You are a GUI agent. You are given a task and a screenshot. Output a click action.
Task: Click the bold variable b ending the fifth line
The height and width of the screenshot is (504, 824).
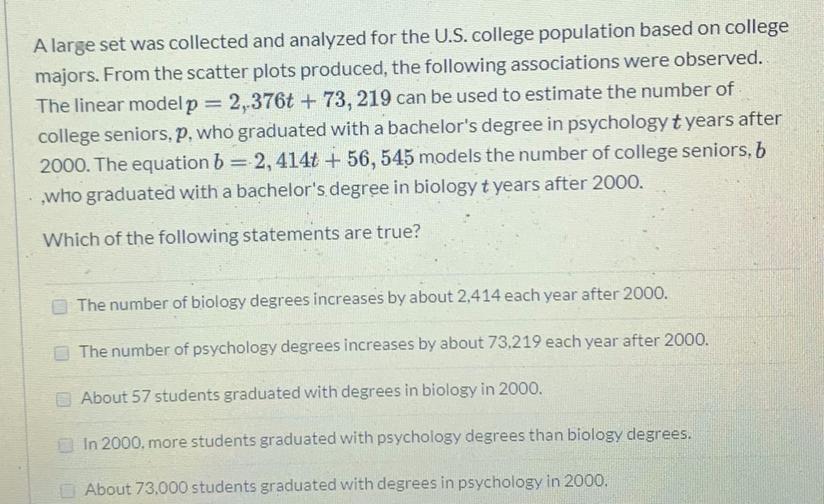click(760, 151)
